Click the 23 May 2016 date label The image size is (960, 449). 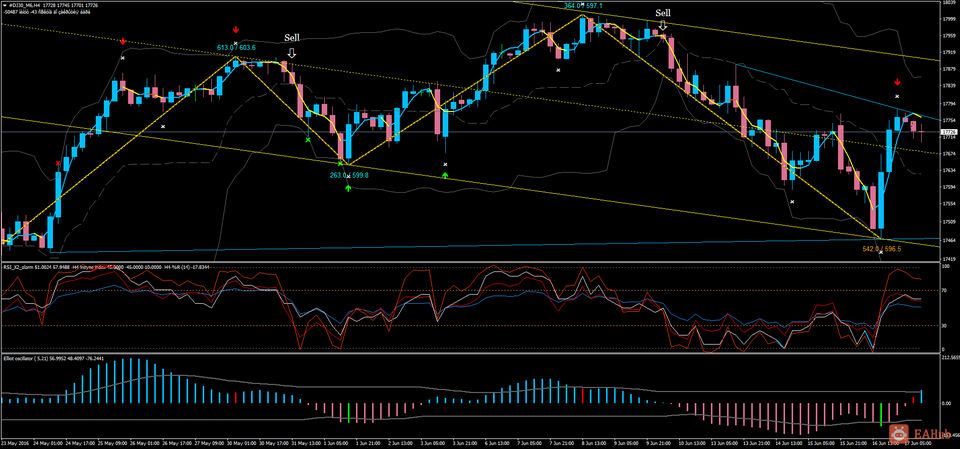click(15, 443)
